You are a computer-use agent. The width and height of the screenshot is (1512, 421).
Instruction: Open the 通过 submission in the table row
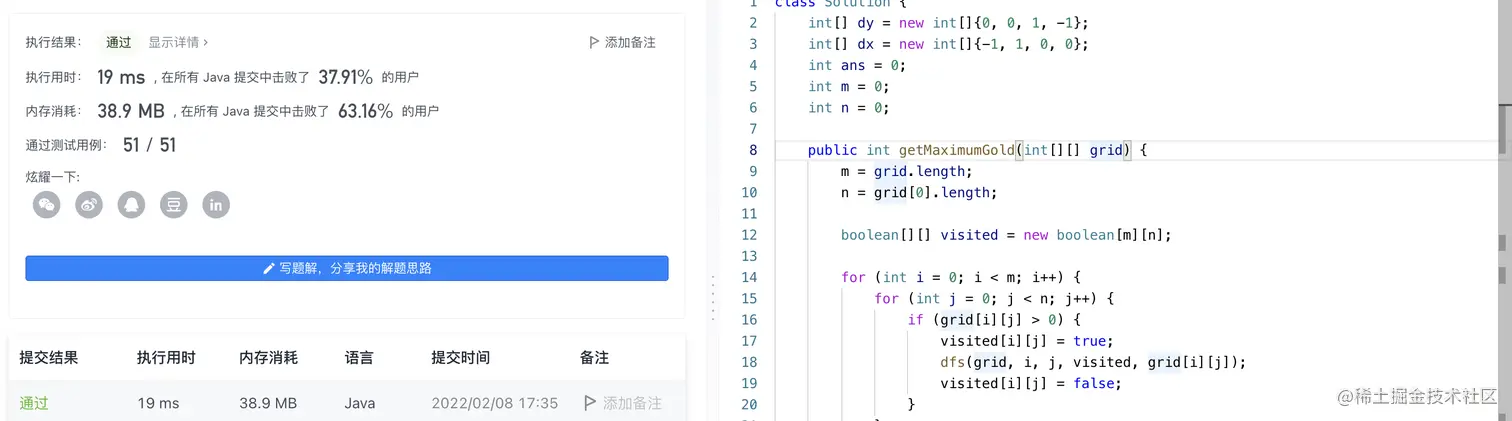[34, 403]
